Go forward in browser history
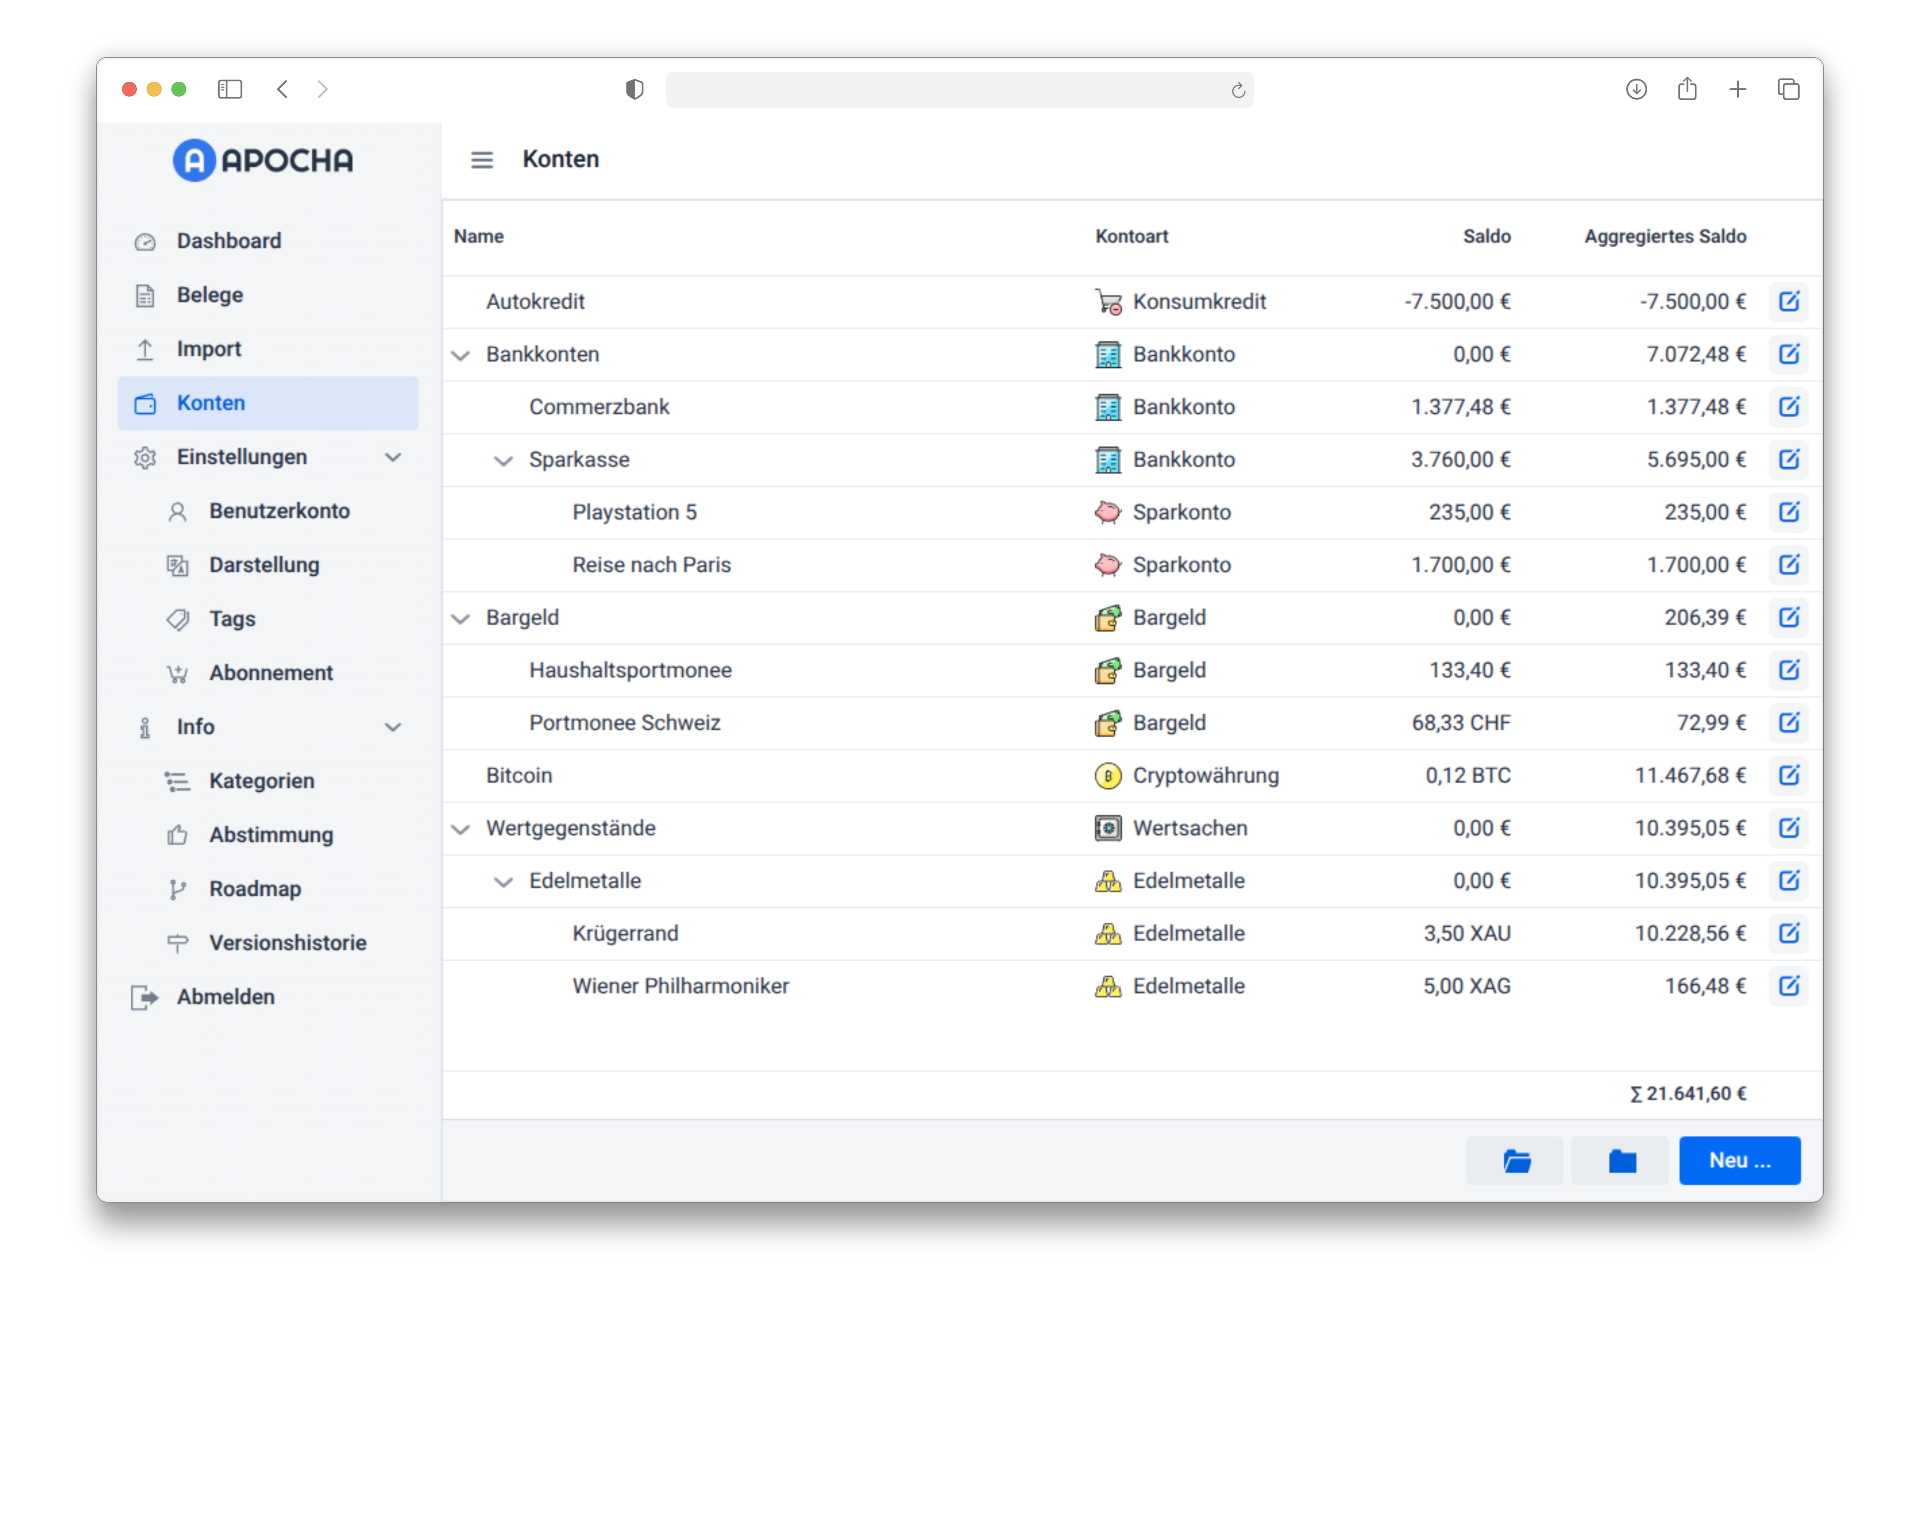 (x=322, y=89)
